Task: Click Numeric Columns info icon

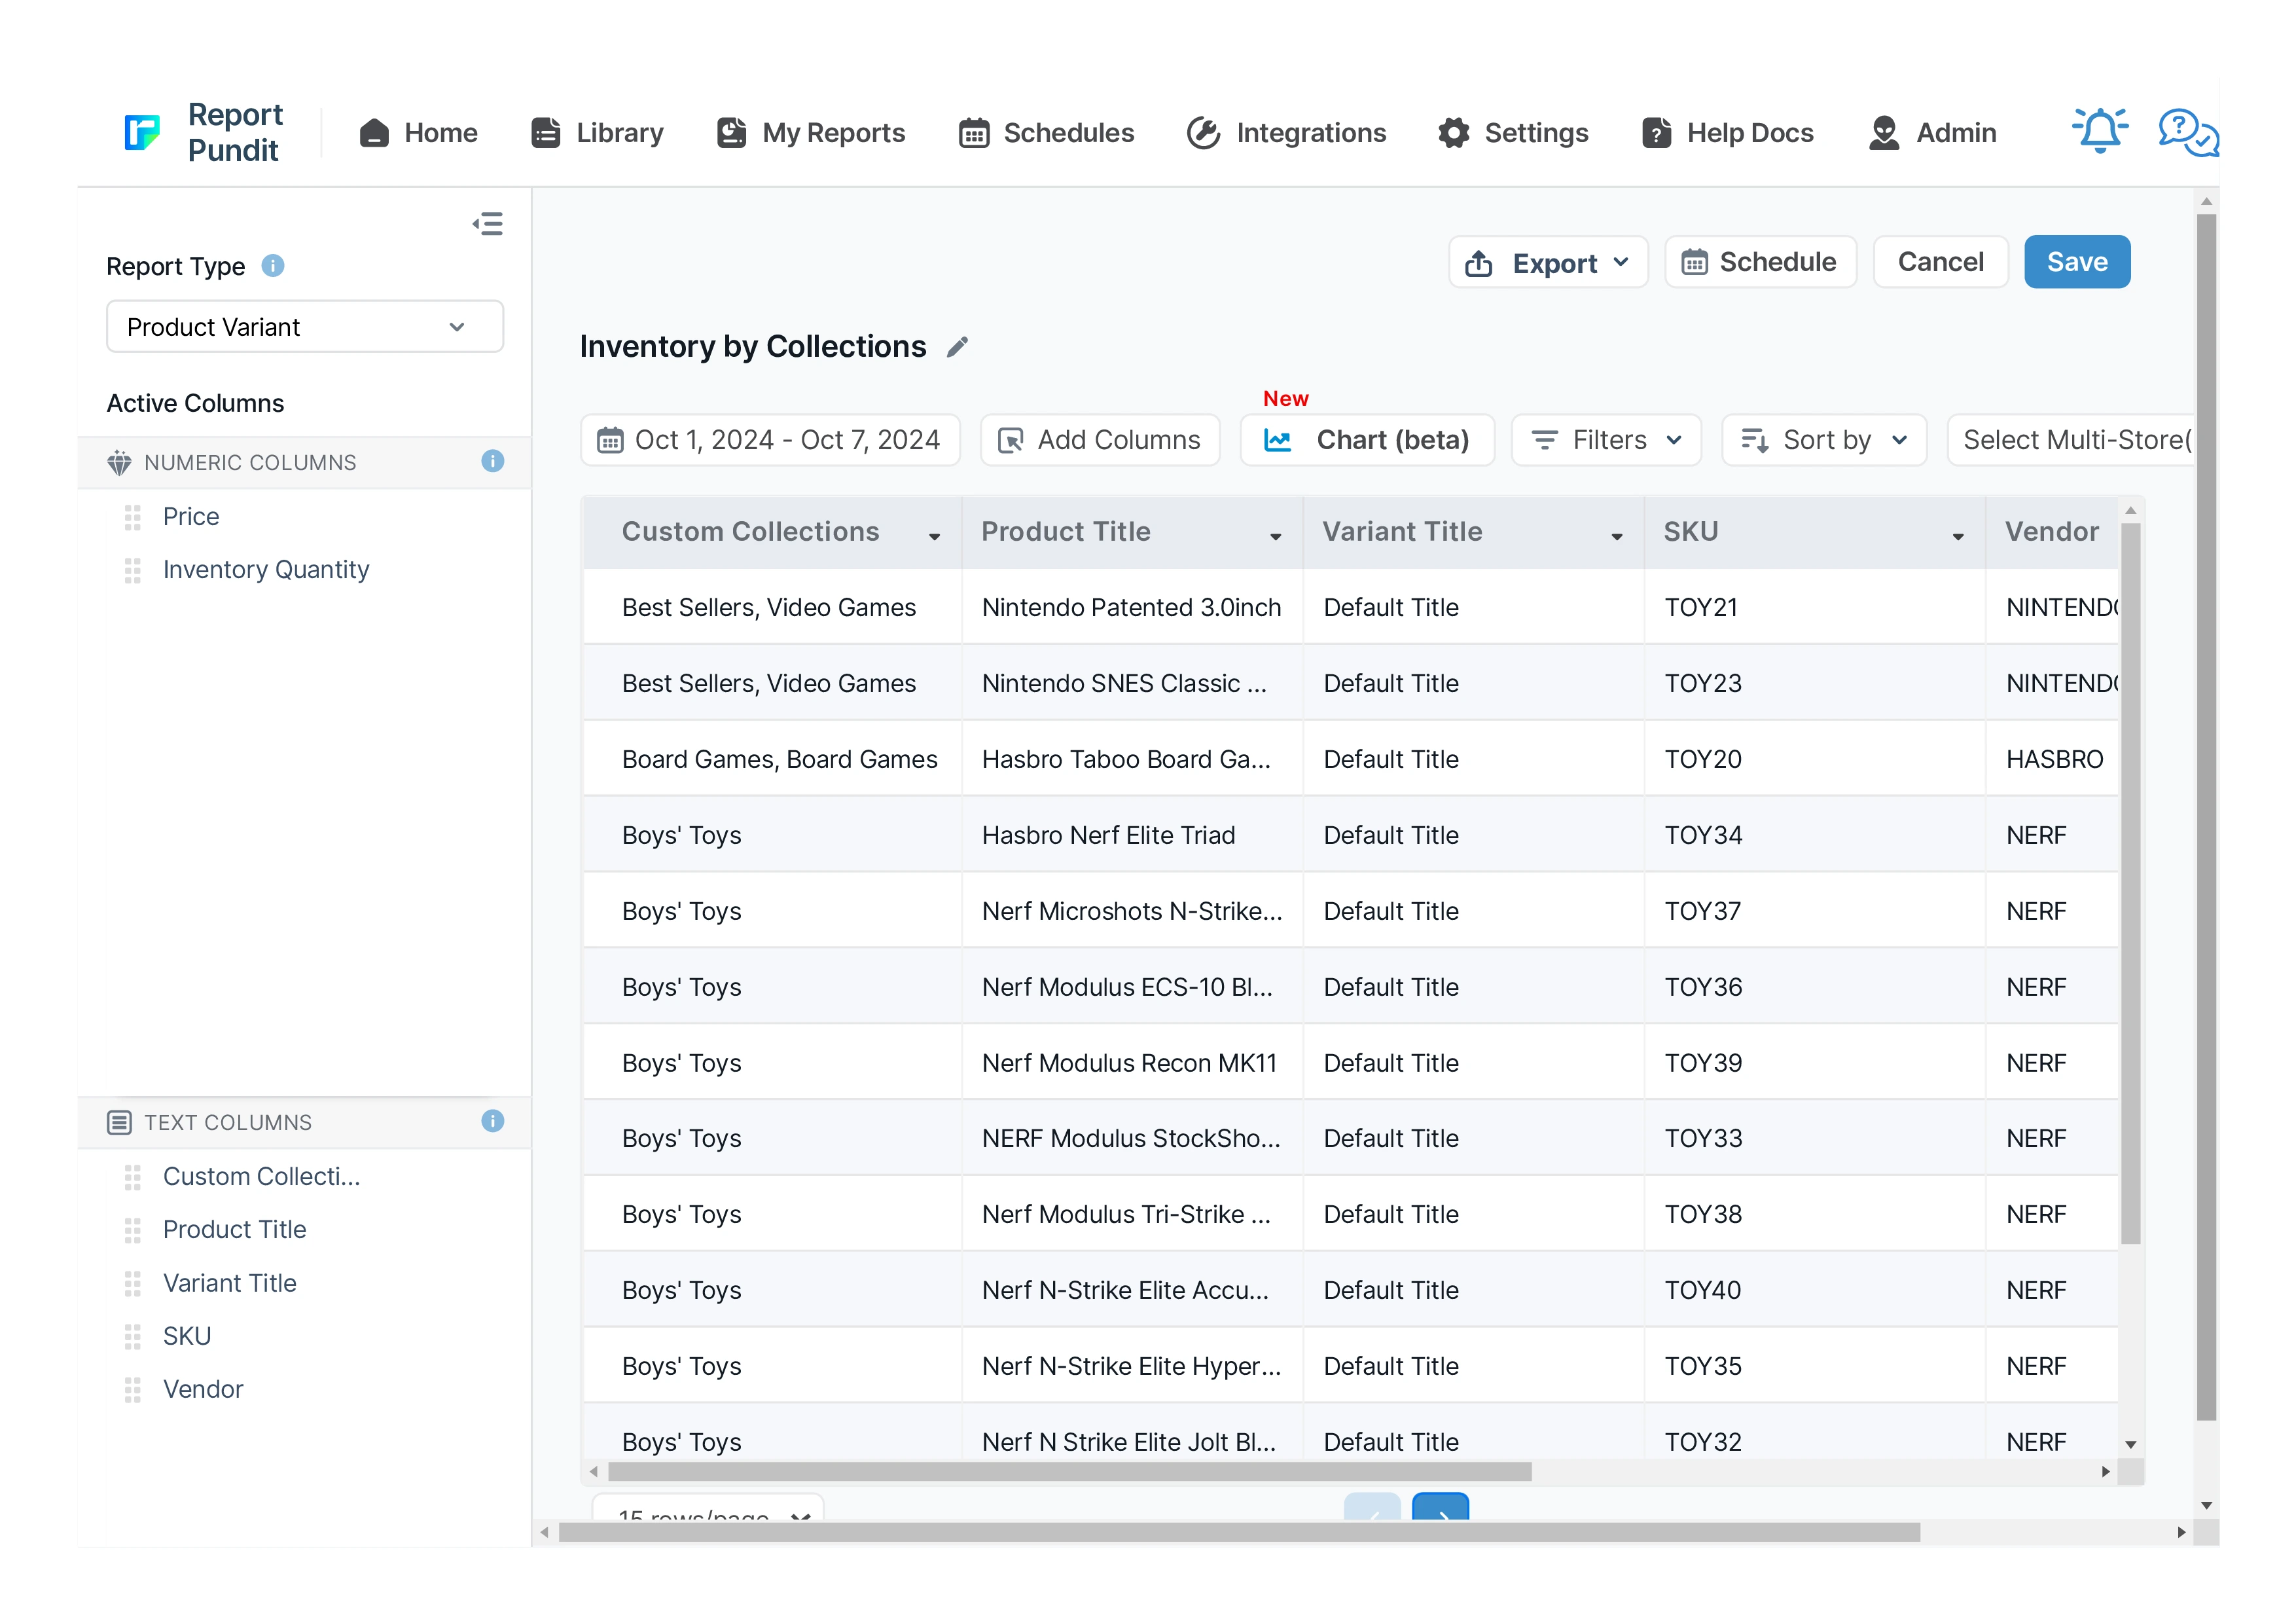Action: tap(492, 462)
